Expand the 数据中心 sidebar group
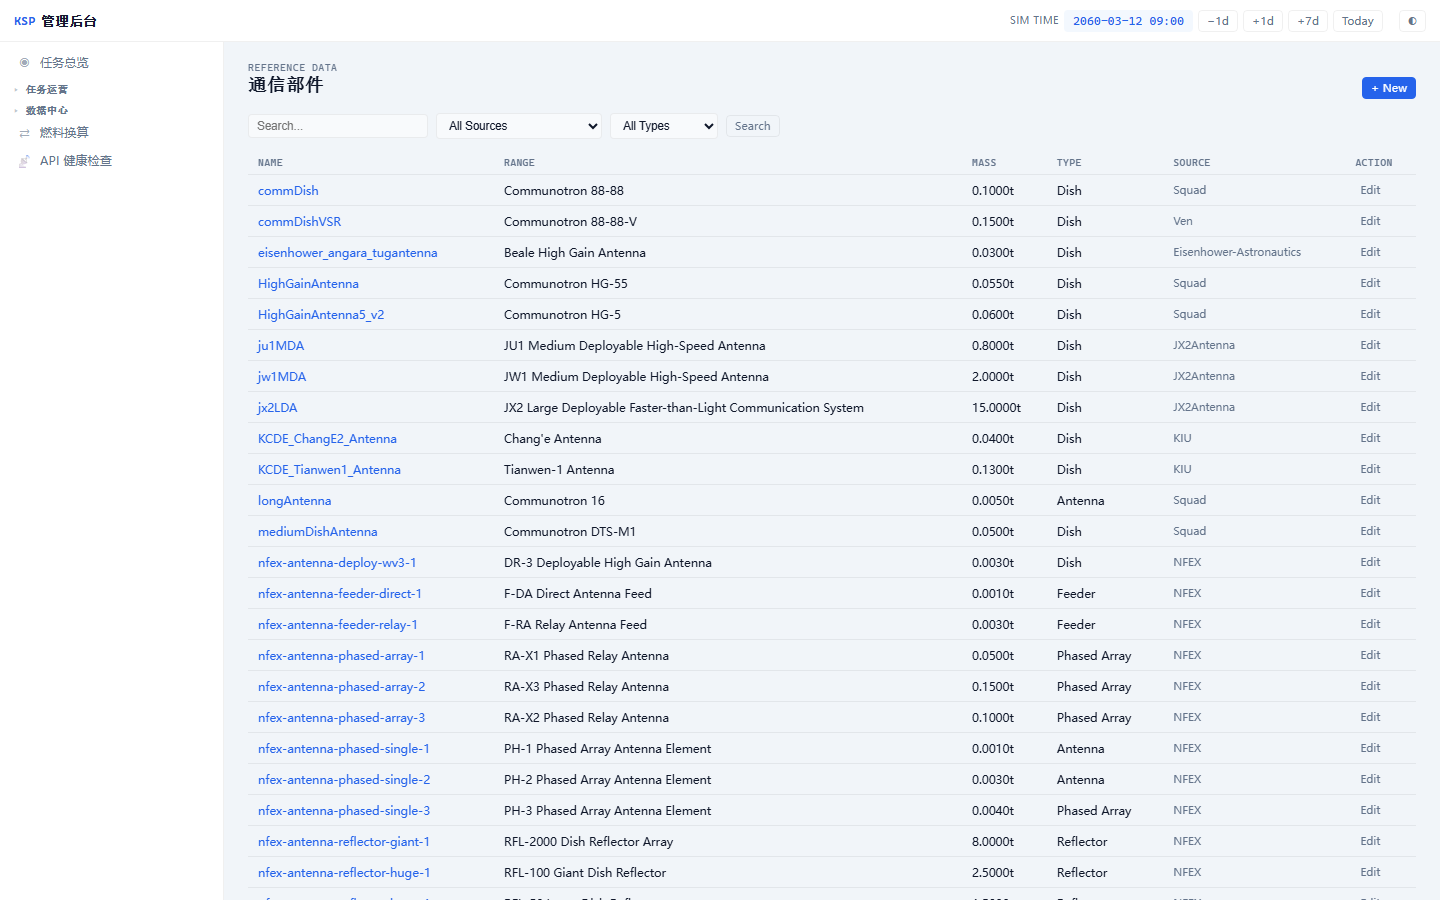 [46, 110]
